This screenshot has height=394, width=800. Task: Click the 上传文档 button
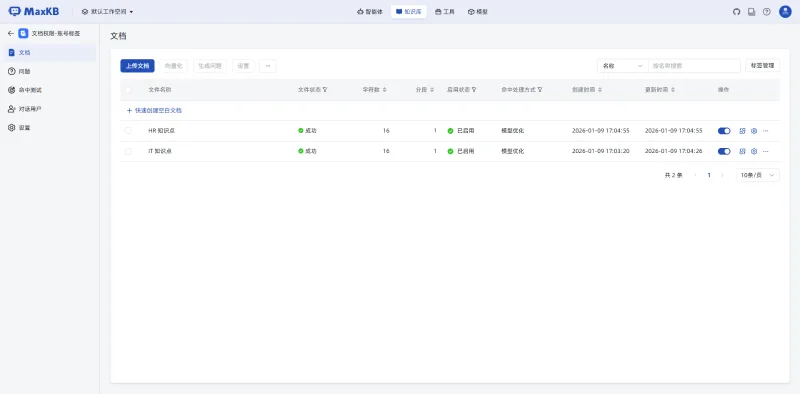[137, 66]
